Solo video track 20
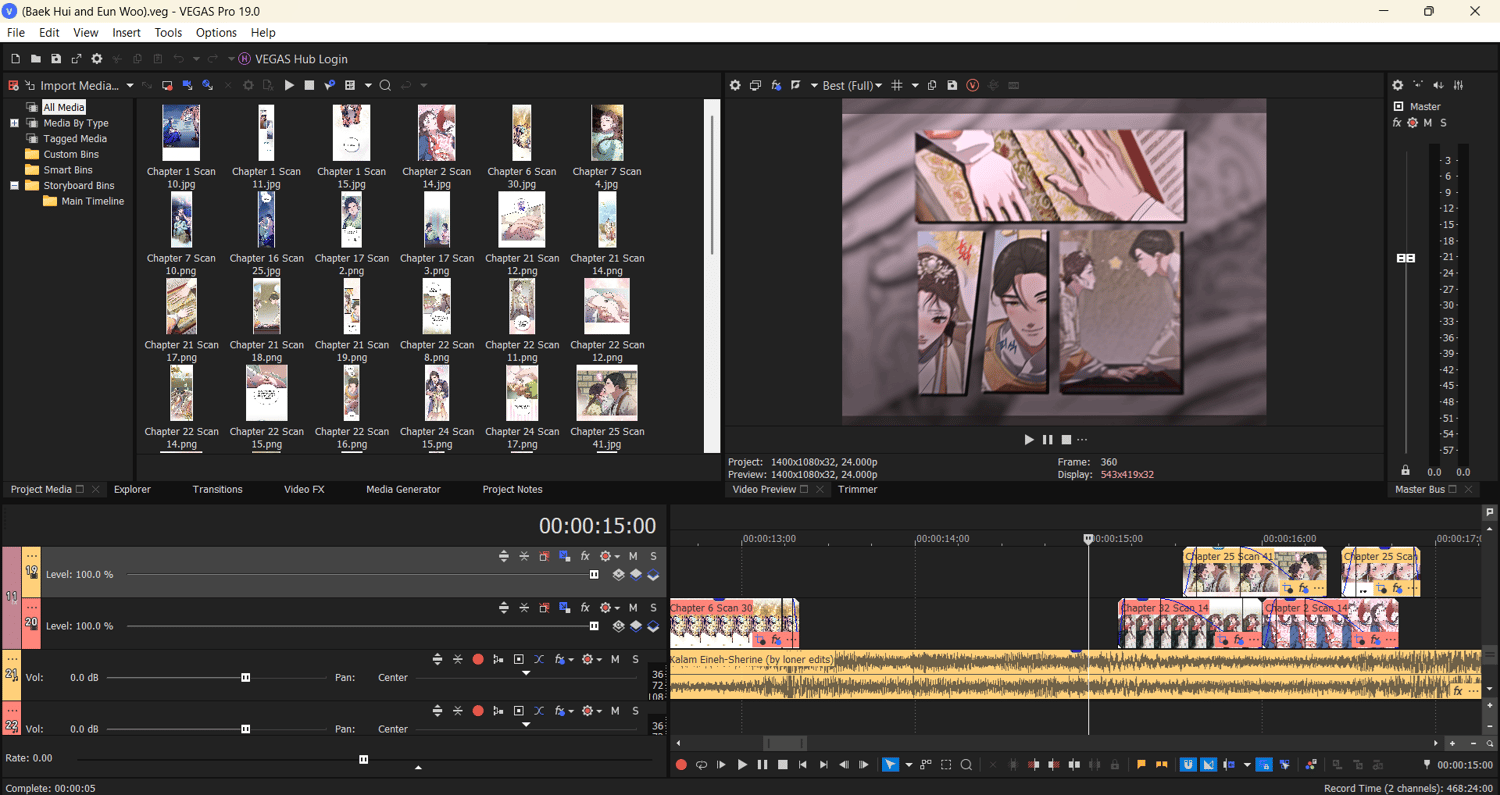Viewport: 1500px width, 795px height. click(x=654, y=607)
